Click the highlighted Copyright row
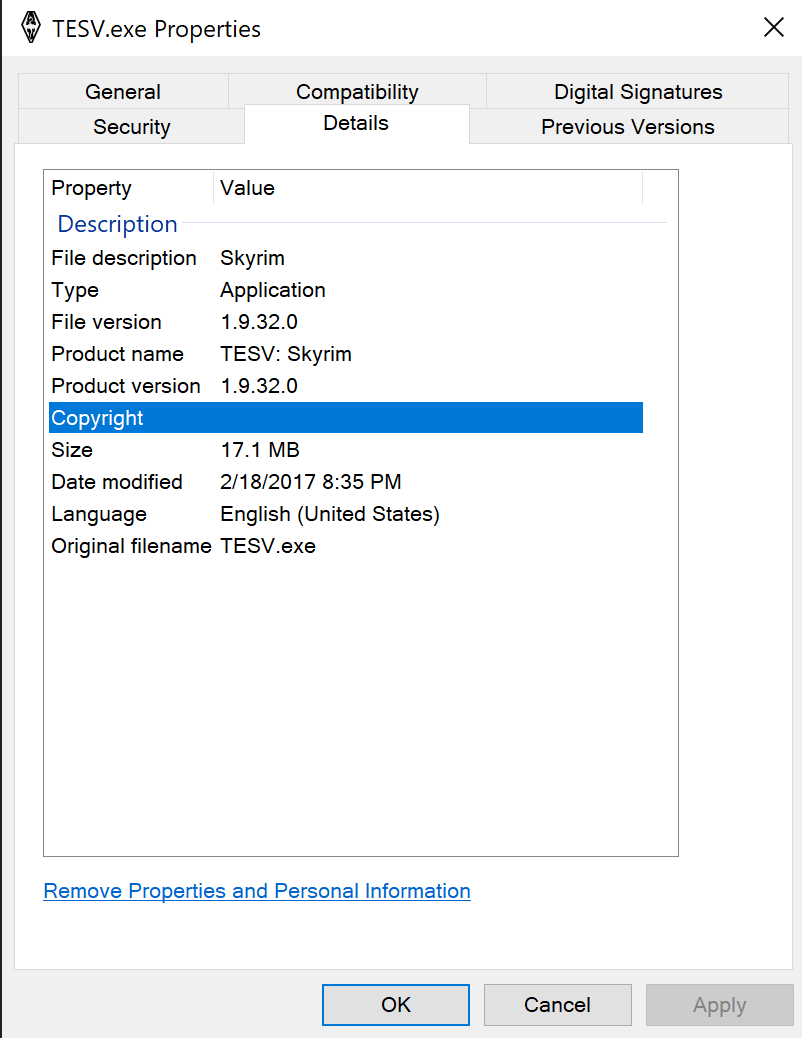Screen dimensions: 802x1038 pos(346,418)
